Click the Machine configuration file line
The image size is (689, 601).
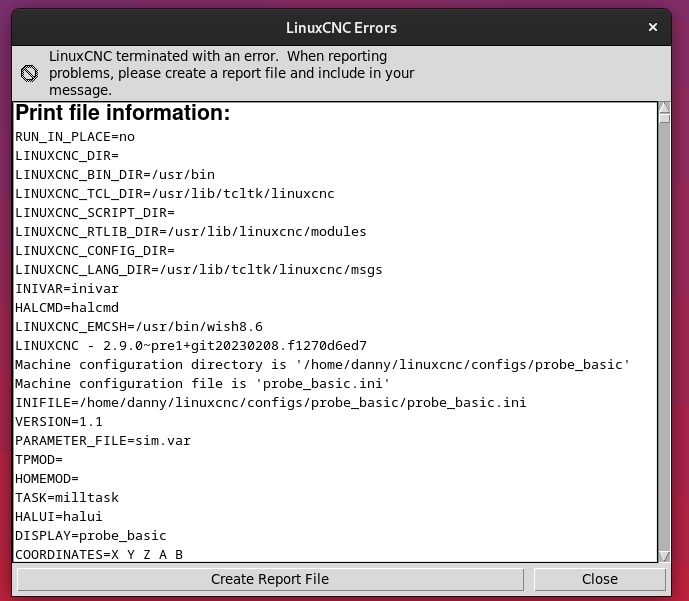tap(203, 384)
